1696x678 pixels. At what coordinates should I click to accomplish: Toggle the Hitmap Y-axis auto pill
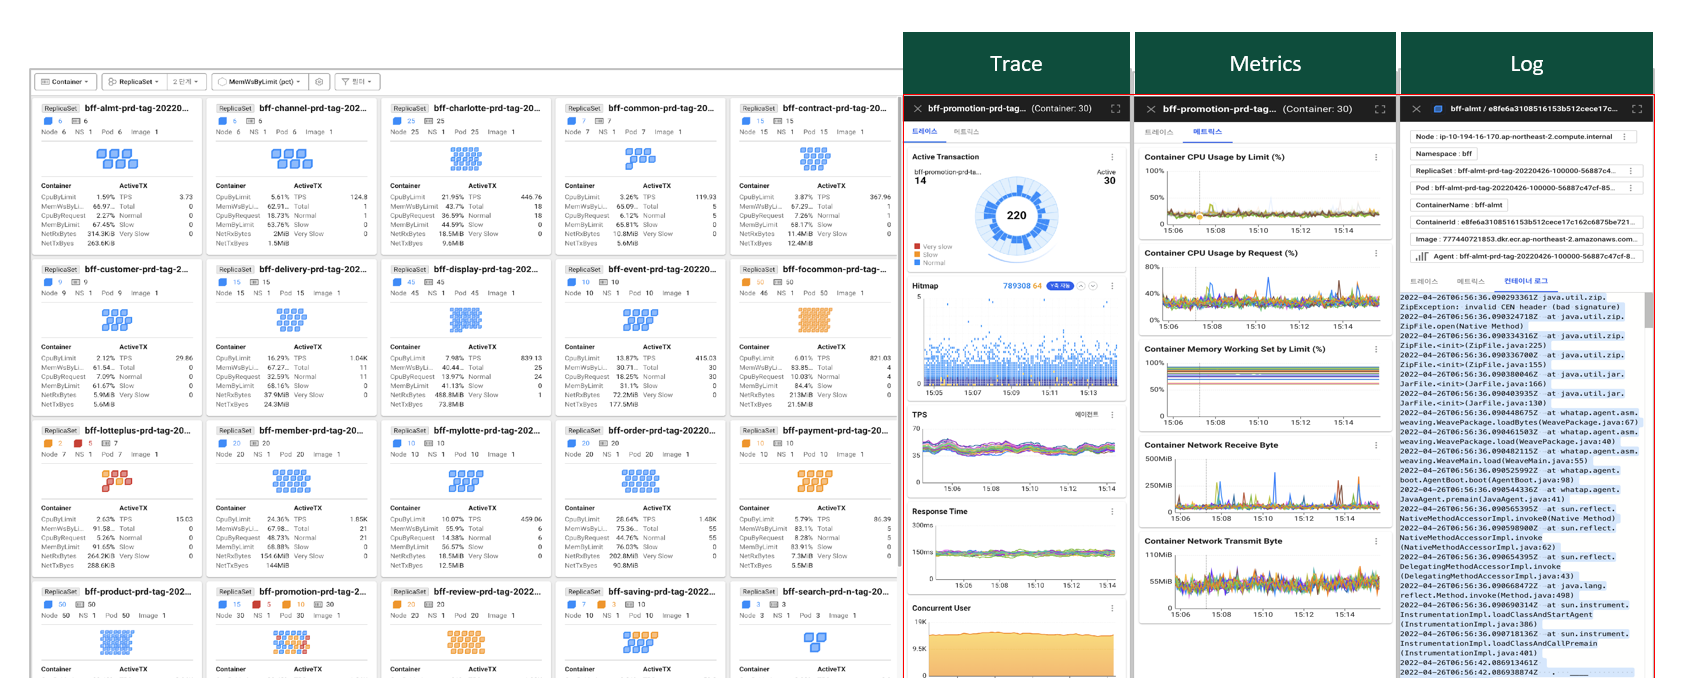pos(1059,286)
